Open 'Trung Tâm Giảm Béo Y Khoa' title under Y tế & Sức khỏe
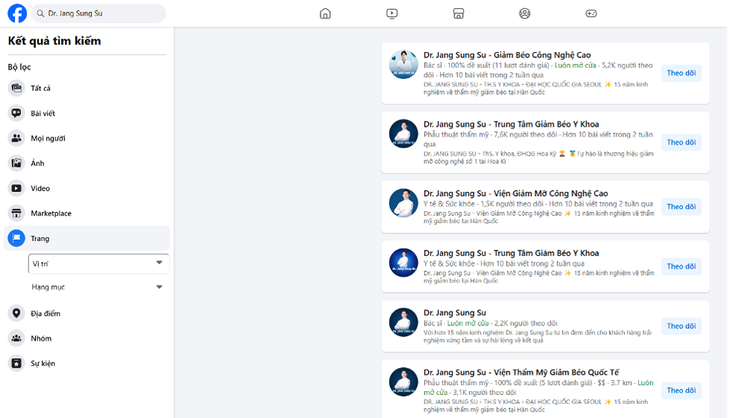This screenshot has height=418, width=730. (x=511, y=253)
